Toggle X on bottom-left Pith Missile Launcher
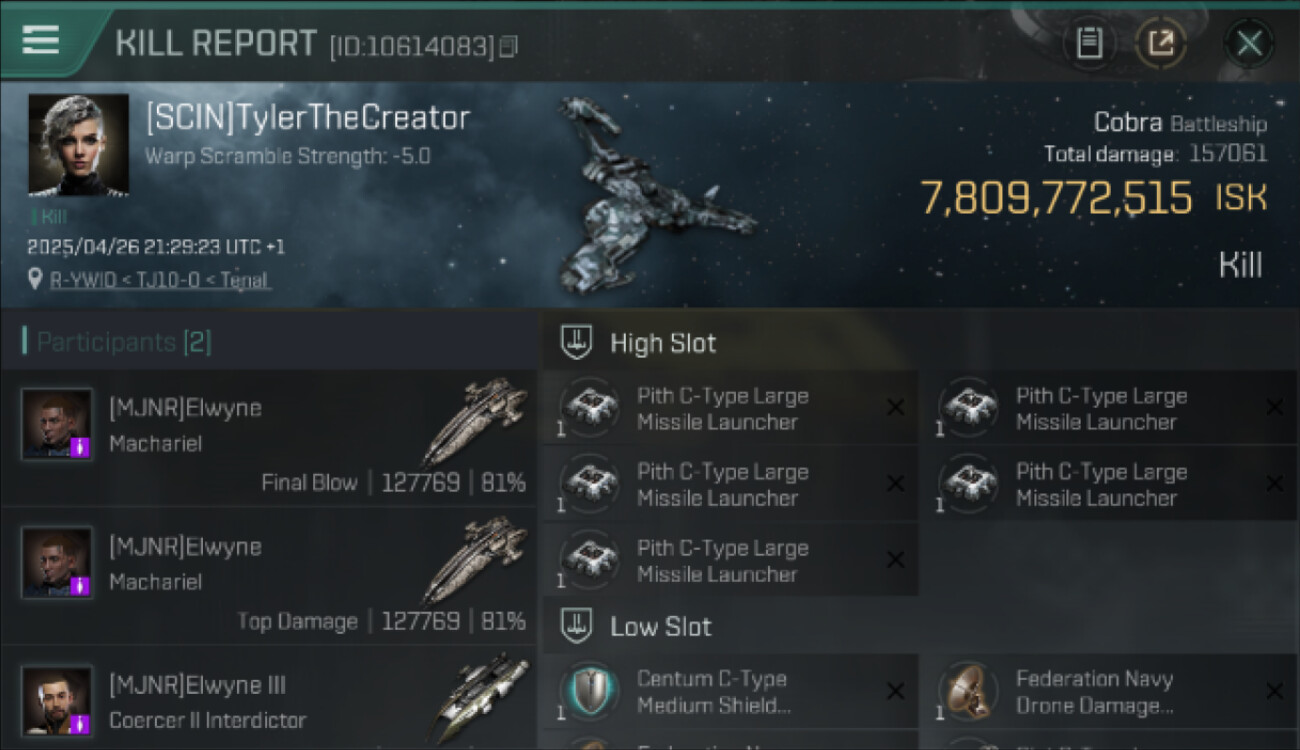Image resolution: width=1300 pixels, height=750 pixels. [895, 560]
